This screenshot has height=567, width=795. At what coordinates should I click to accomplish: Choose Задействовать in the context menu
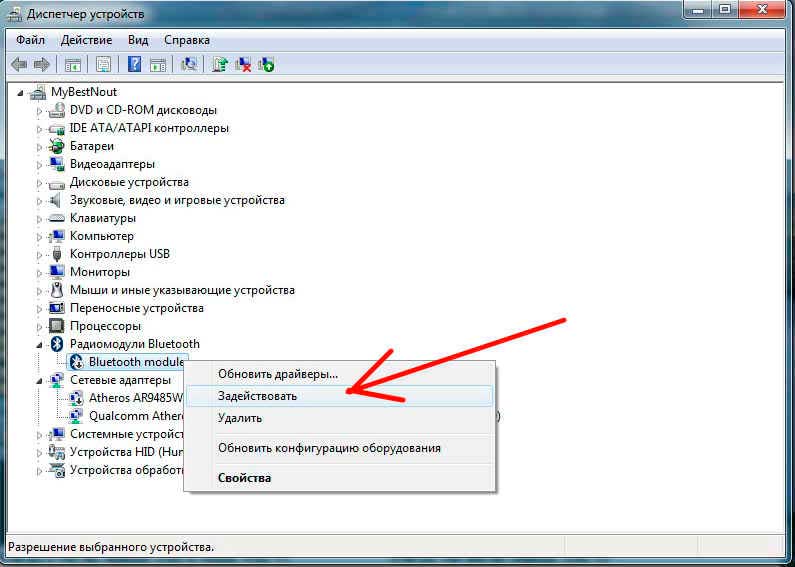tap(340, 396)
